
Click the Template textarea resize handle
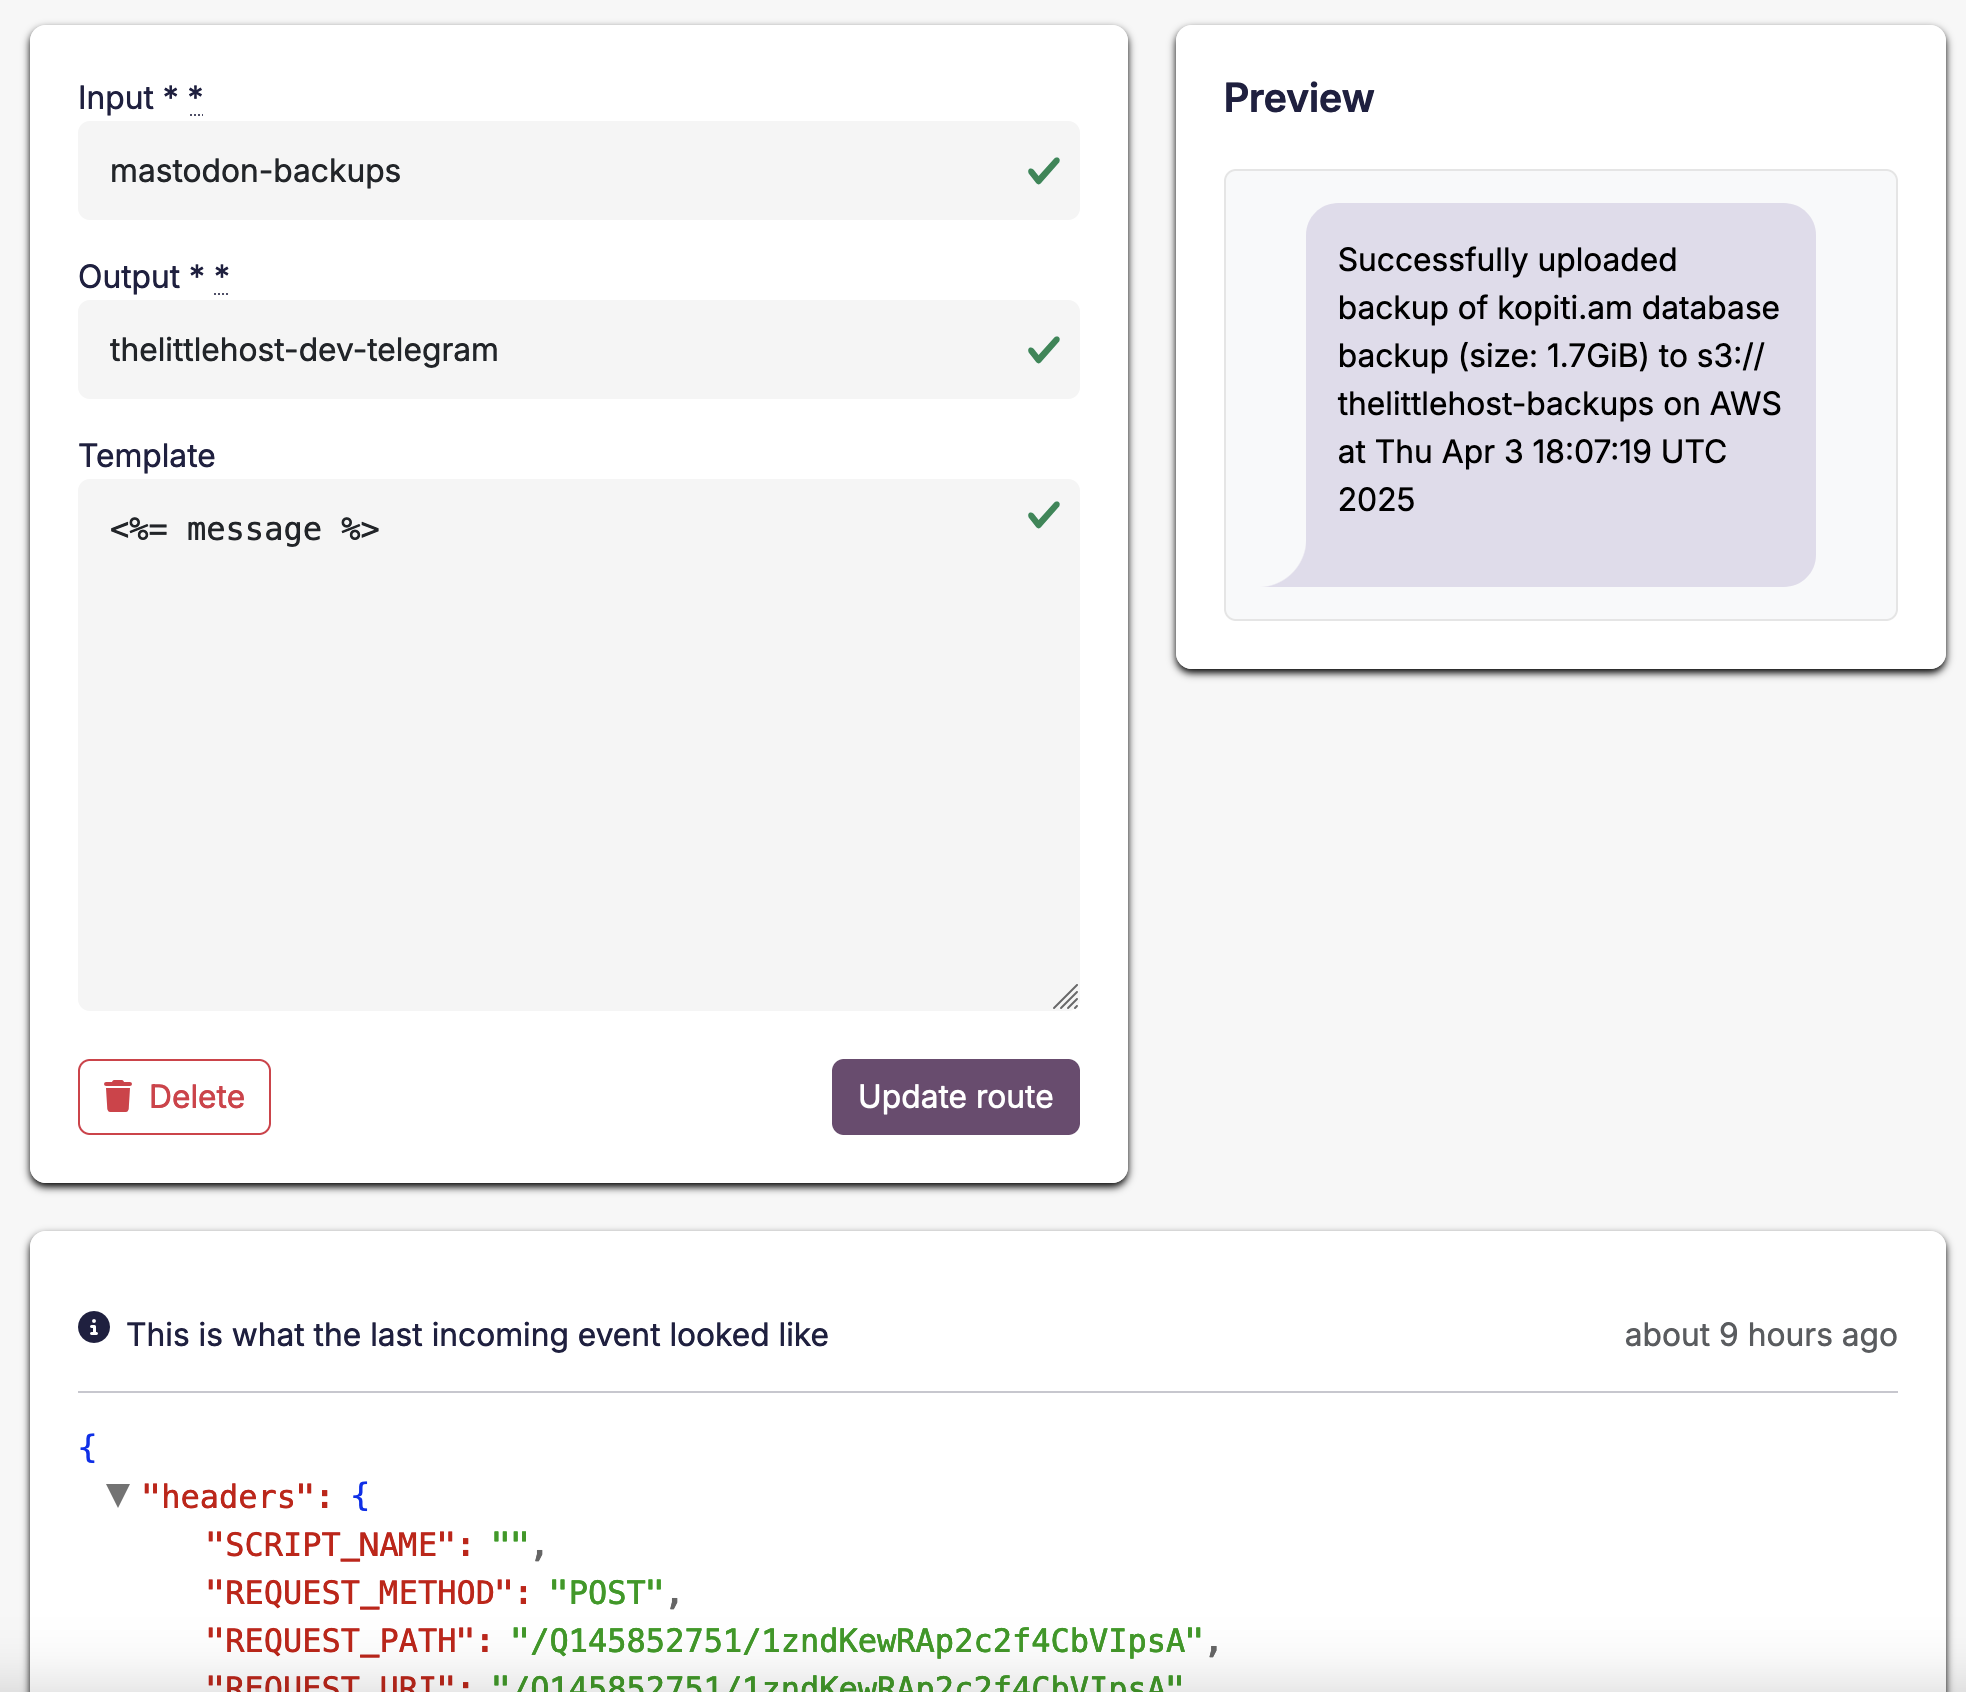point(1066,997)
